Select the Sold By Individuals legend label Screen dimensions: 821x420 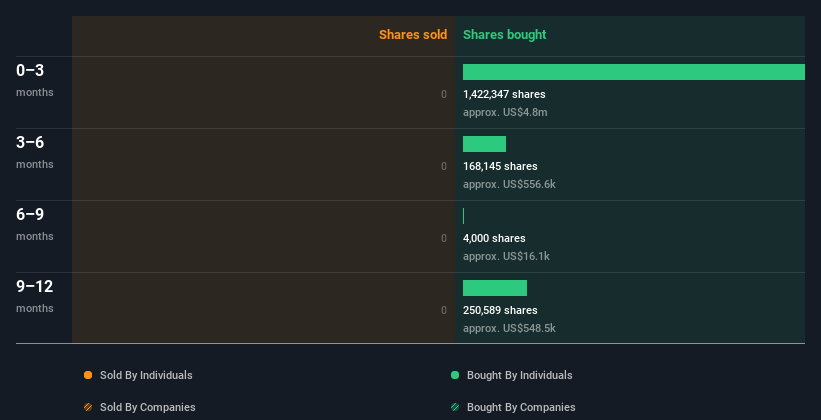pyautogui.click(x=146, y=375)
